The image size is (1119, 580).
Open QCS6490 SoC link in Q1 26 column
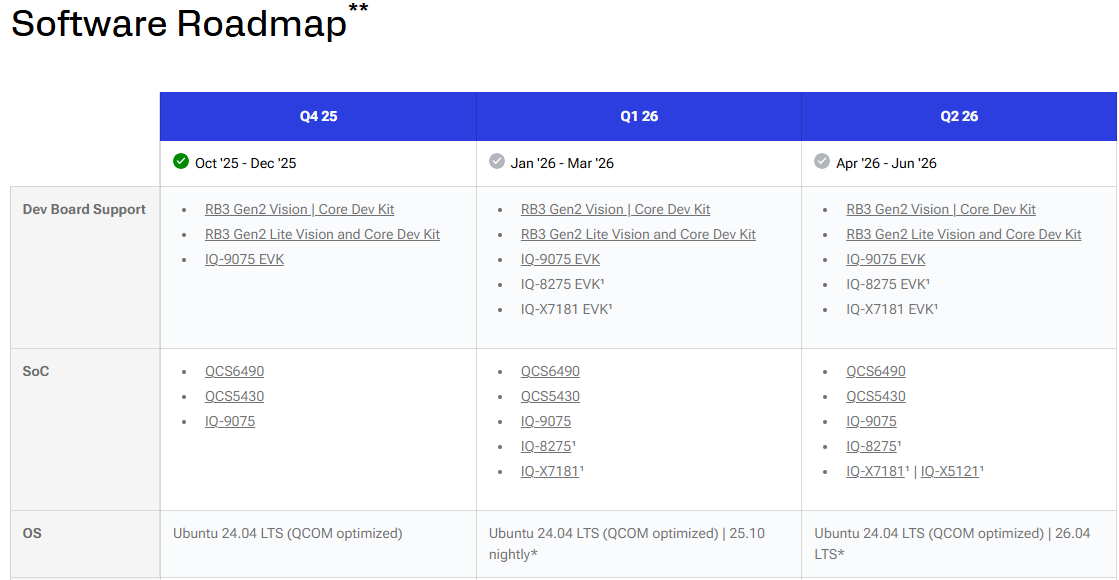coord(550,371)
